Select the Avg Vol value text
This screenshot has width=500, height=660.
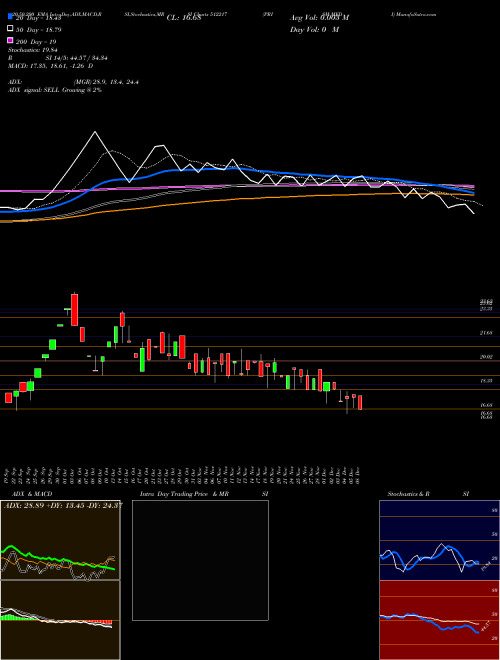click(319, 18)
